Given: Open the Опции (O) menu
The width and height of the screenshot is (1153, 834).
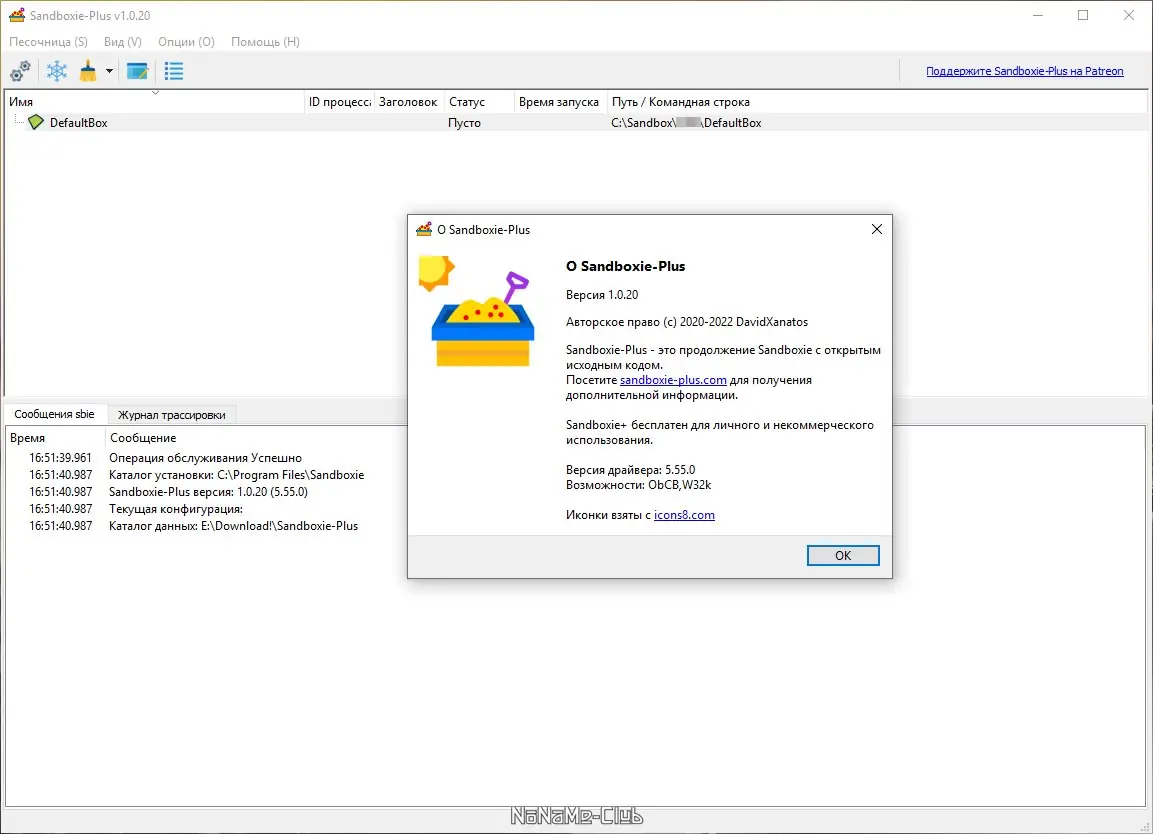Looking at the screenshot, I should point(186,42).
